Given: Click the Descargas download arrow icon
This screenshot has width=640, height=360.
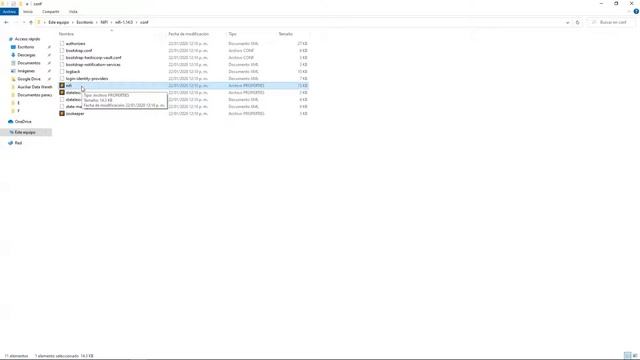Looking at the screenshot, I should pos(13,55).
